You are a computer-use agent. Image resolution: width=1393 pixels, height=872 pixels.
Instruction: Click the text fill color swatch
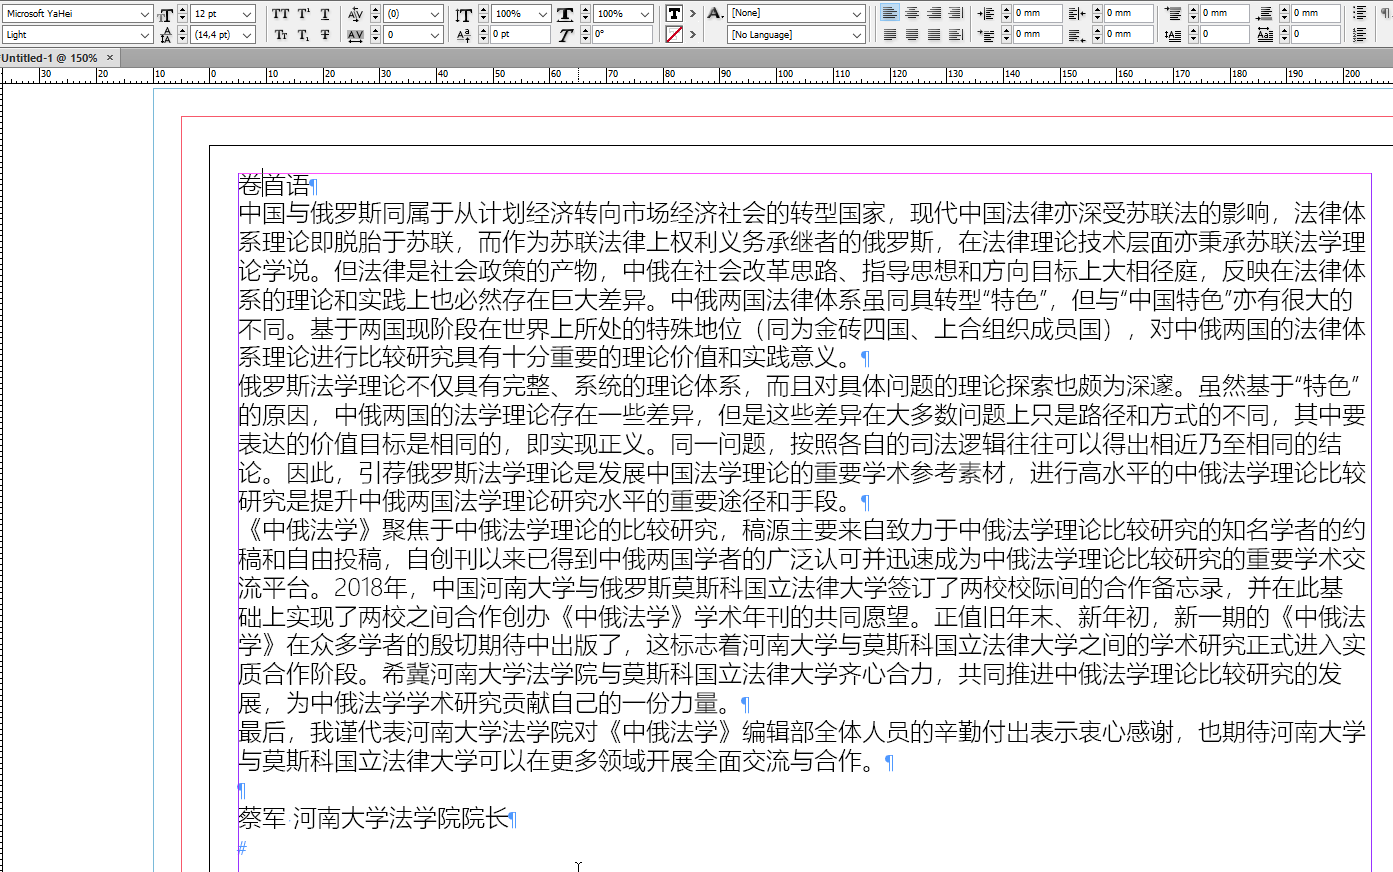point(674,13)
